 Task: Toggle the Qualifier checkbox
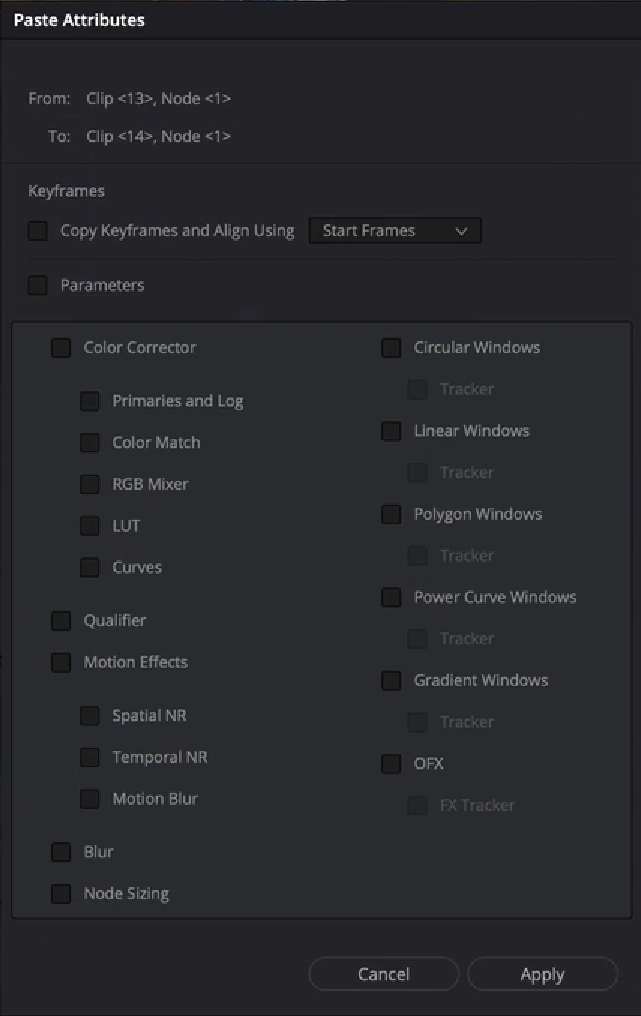pos(61,621)
